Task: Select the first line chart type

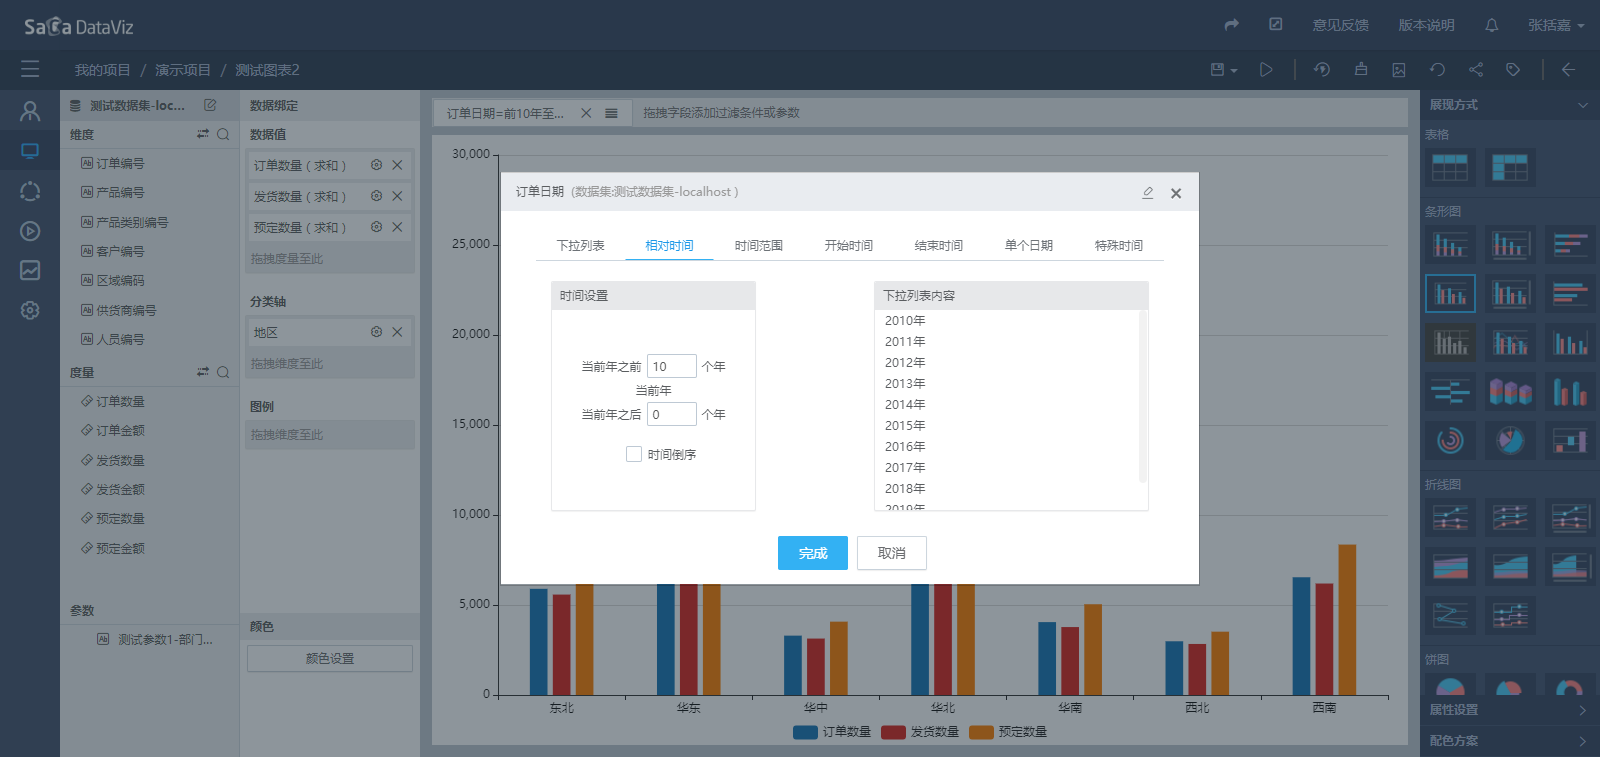Action: [x=1450, y=517]
